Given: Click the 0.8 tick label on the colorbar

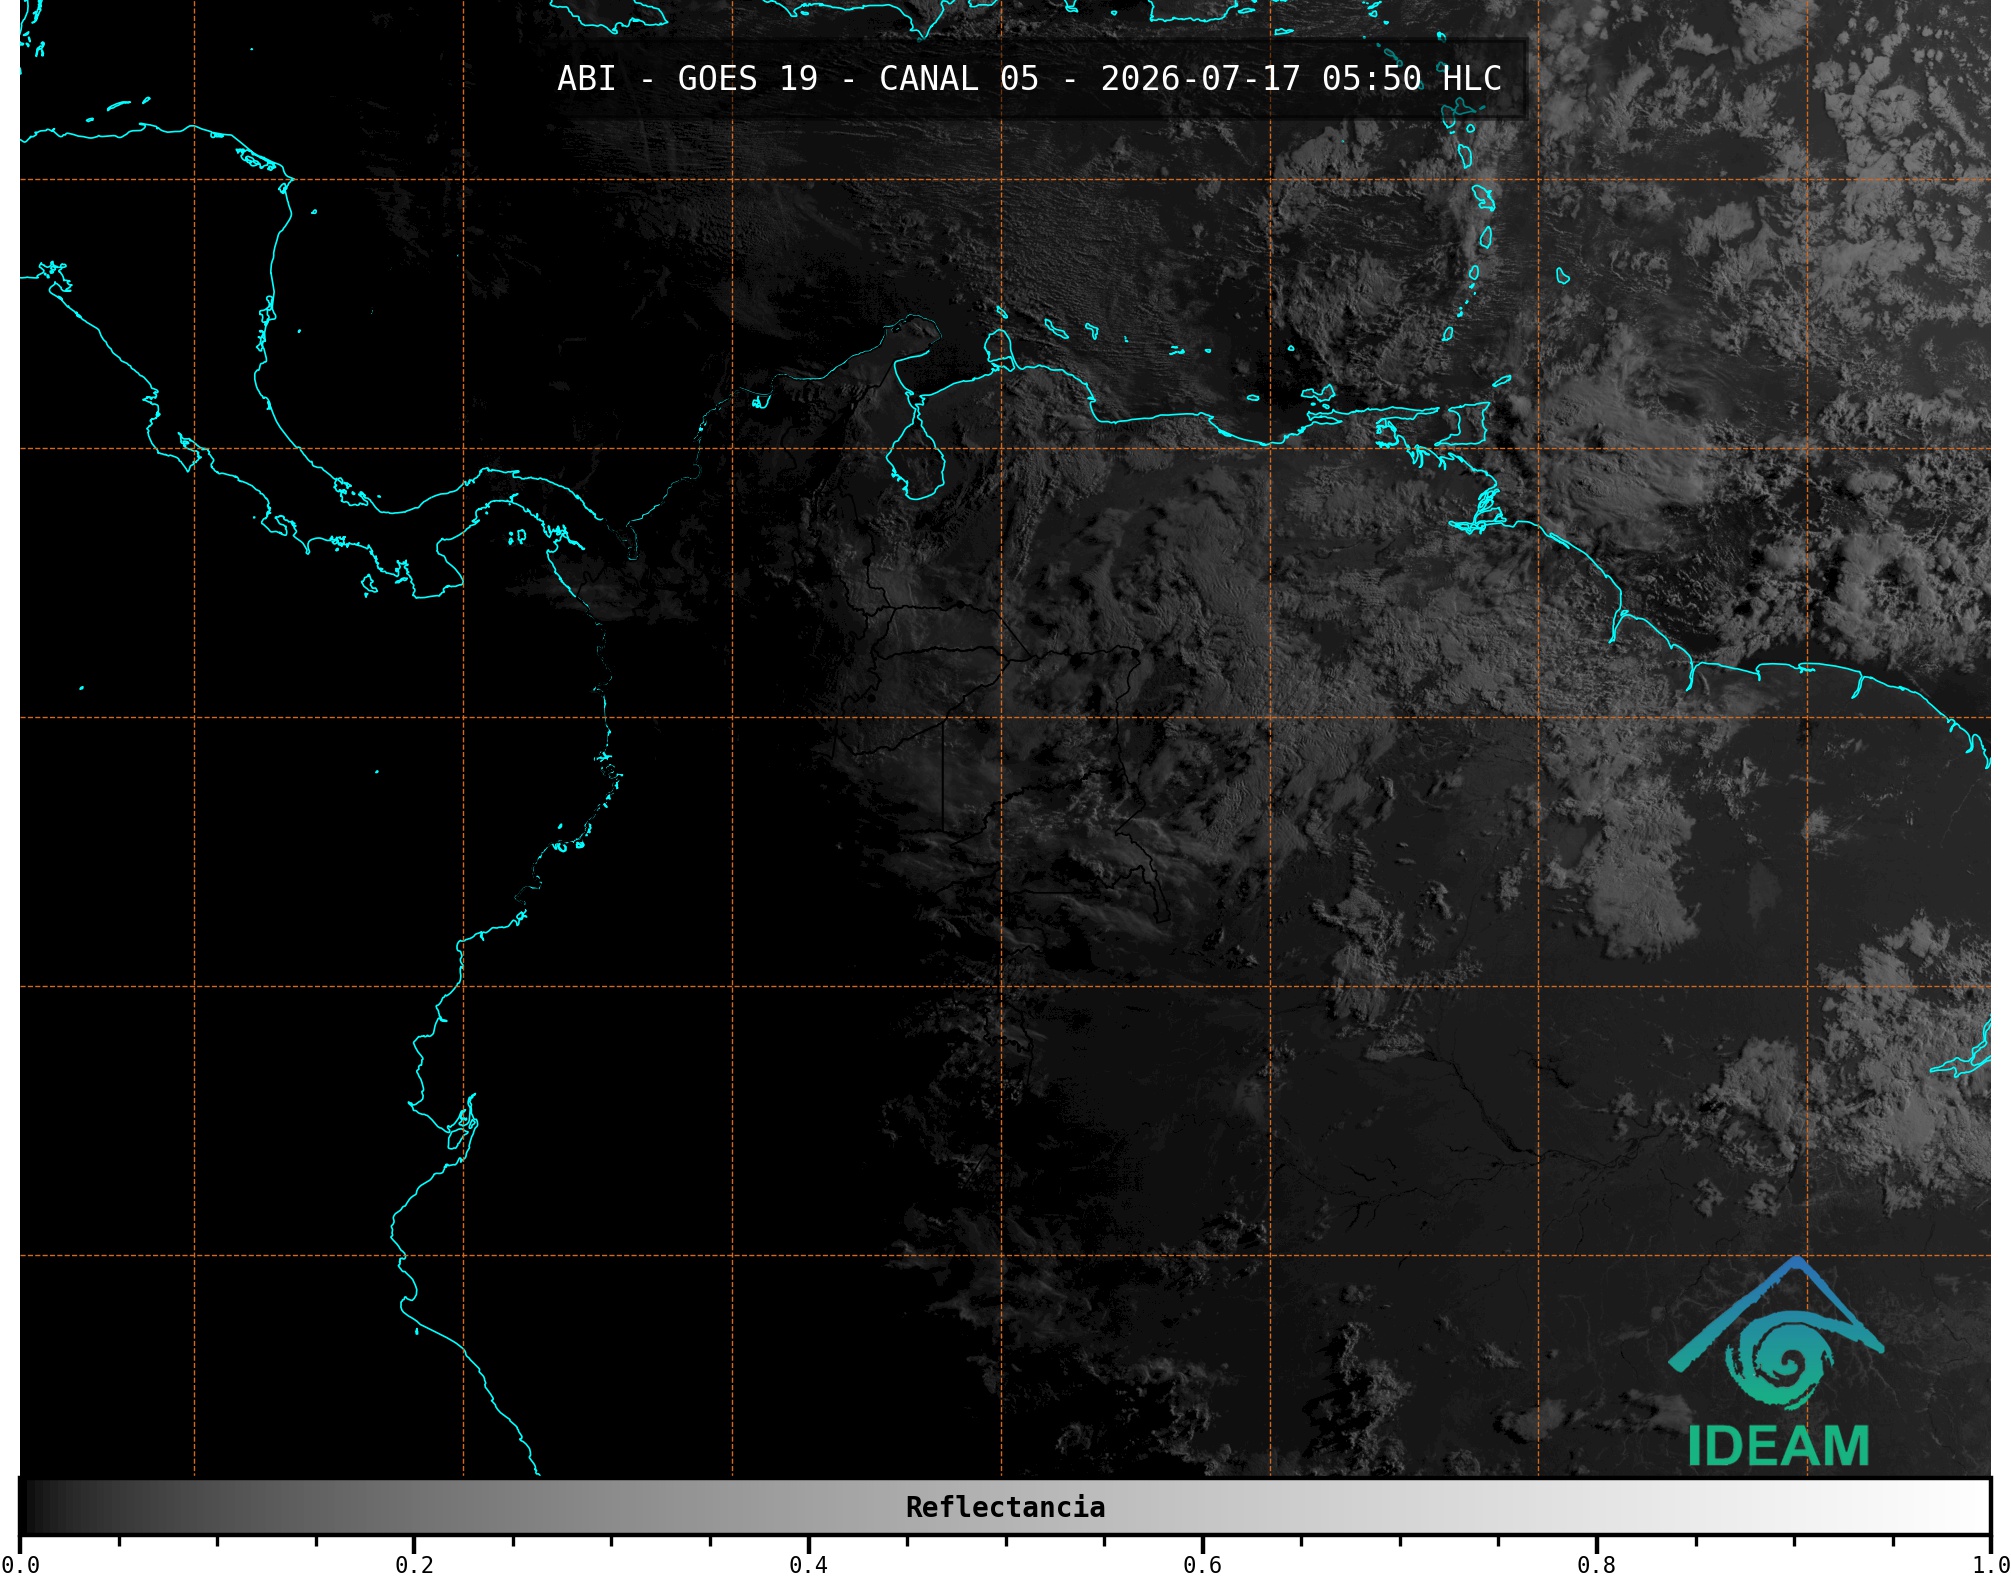Looking at the screenshot, I should point(1596,1565).
